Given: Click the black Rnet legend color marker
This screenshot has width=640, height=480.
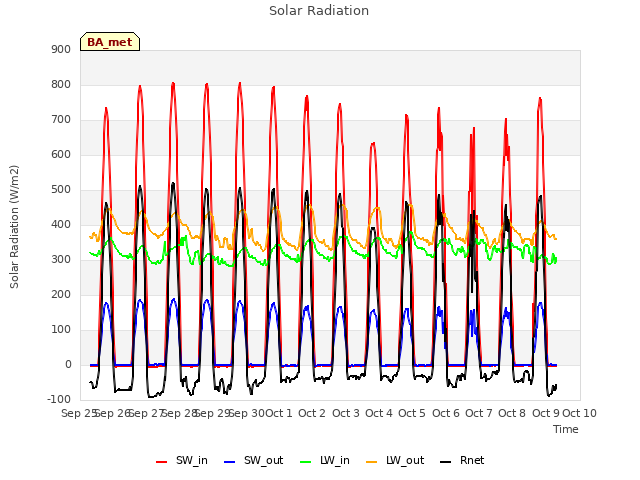Looking at the screenshot, I should click(x=446, y=462).
